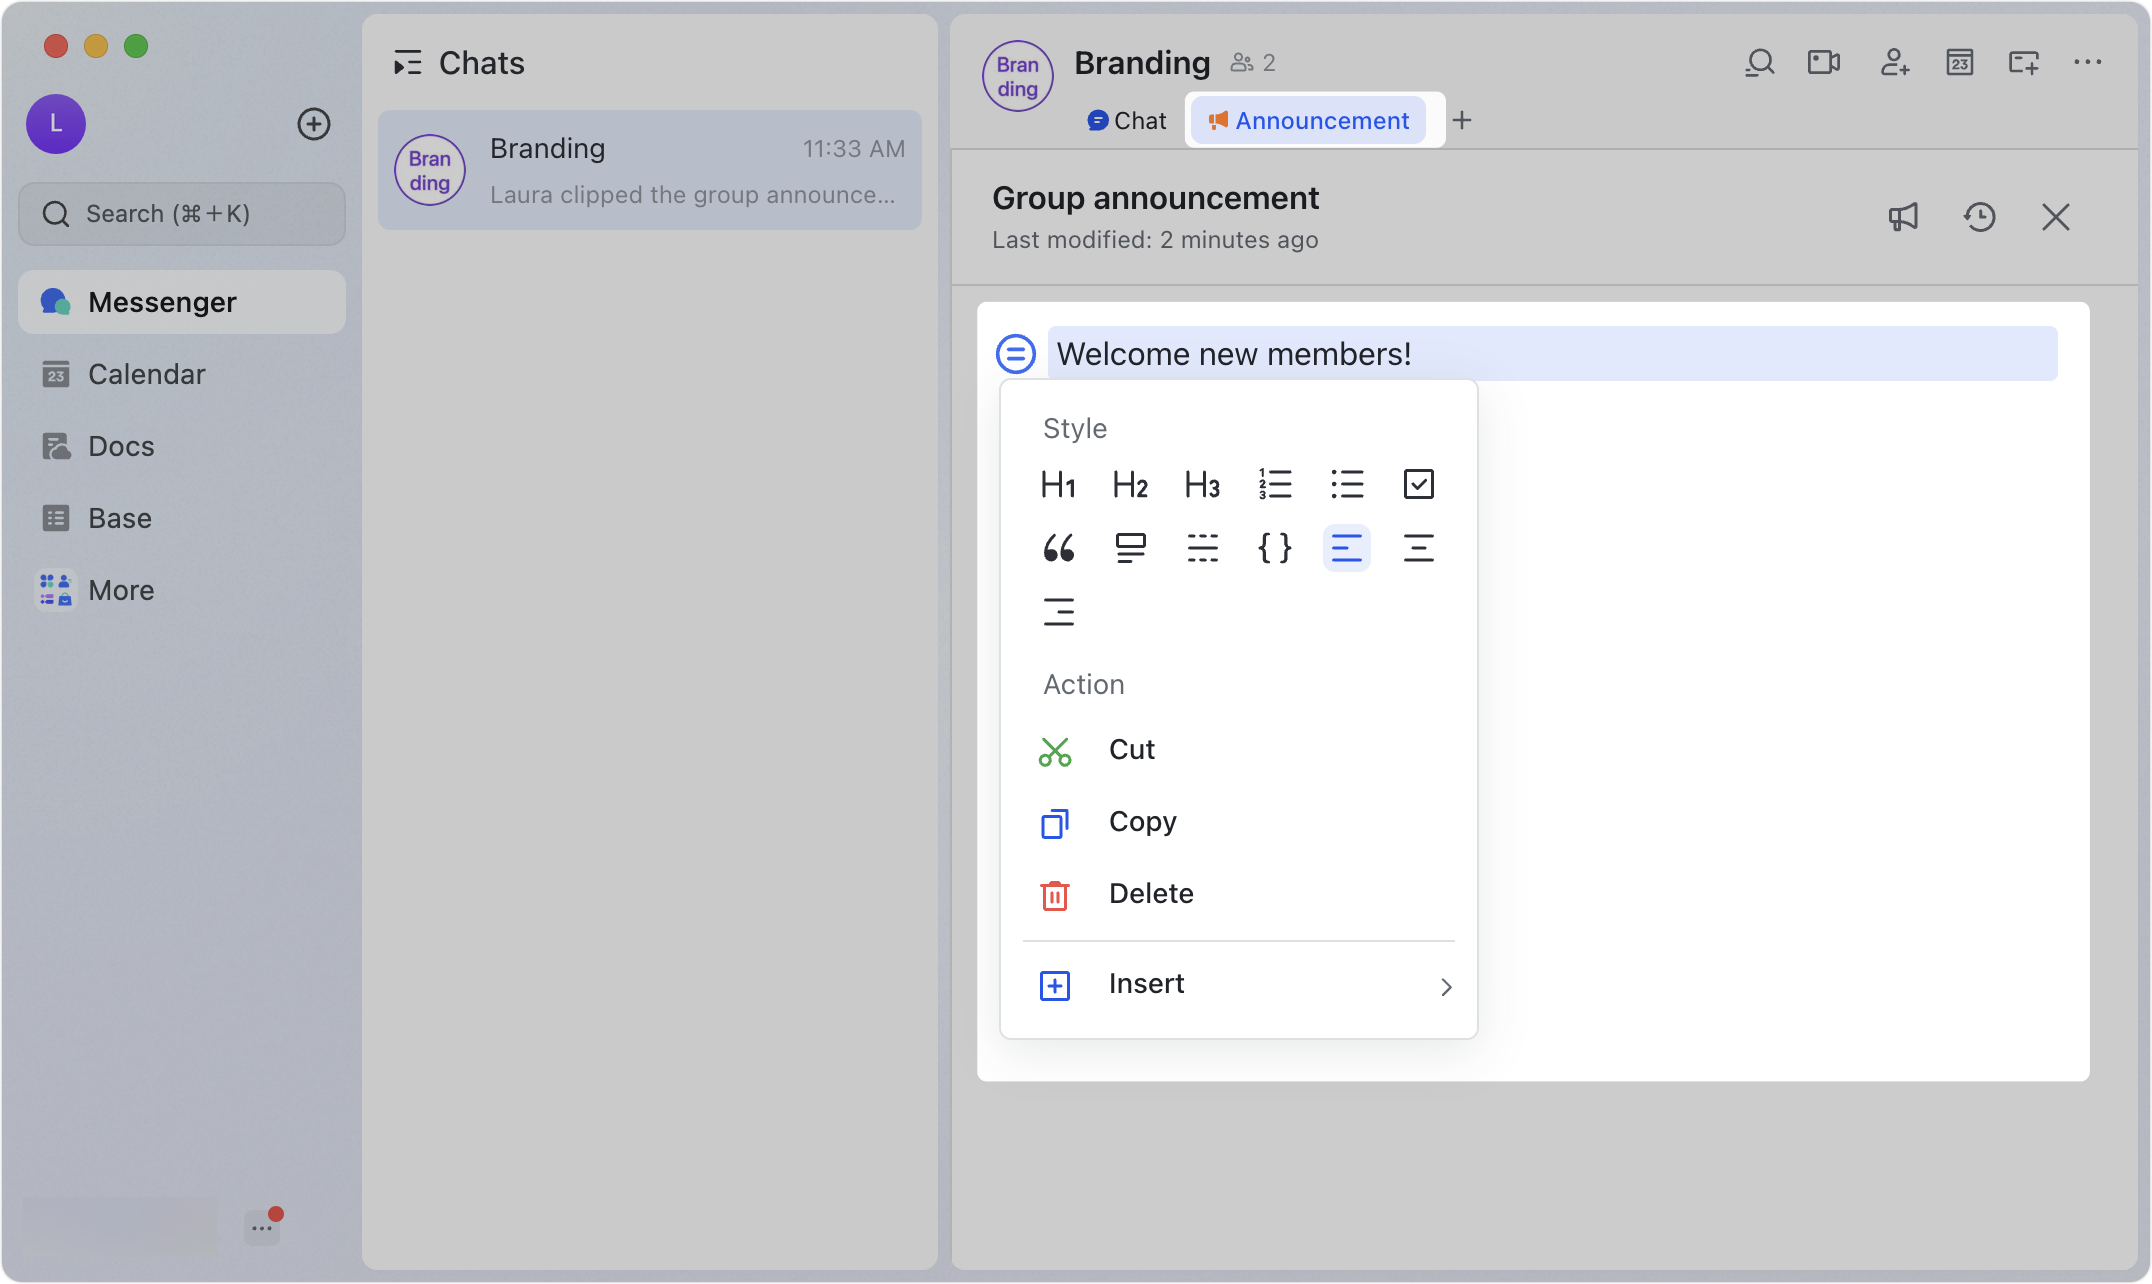Viewport: 2152px width, 1284px height.
Task: Create new chat with plus button
Action: (x=314, y=124)
